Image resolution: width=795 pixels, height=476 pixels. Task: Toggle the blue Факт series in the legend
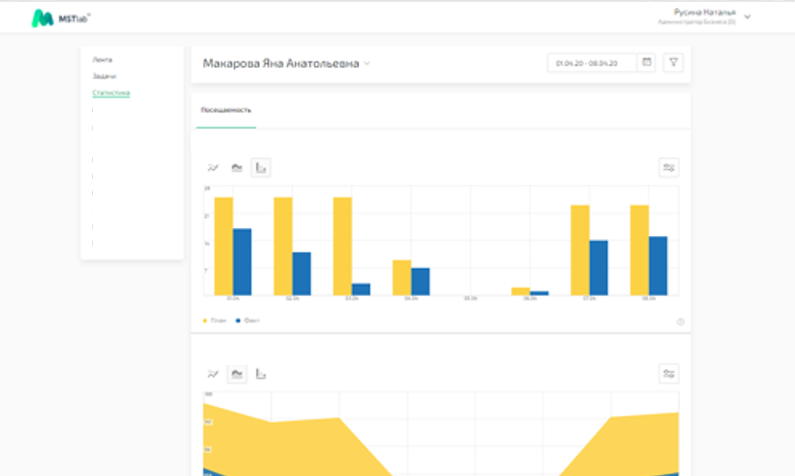tap(247, 320)
